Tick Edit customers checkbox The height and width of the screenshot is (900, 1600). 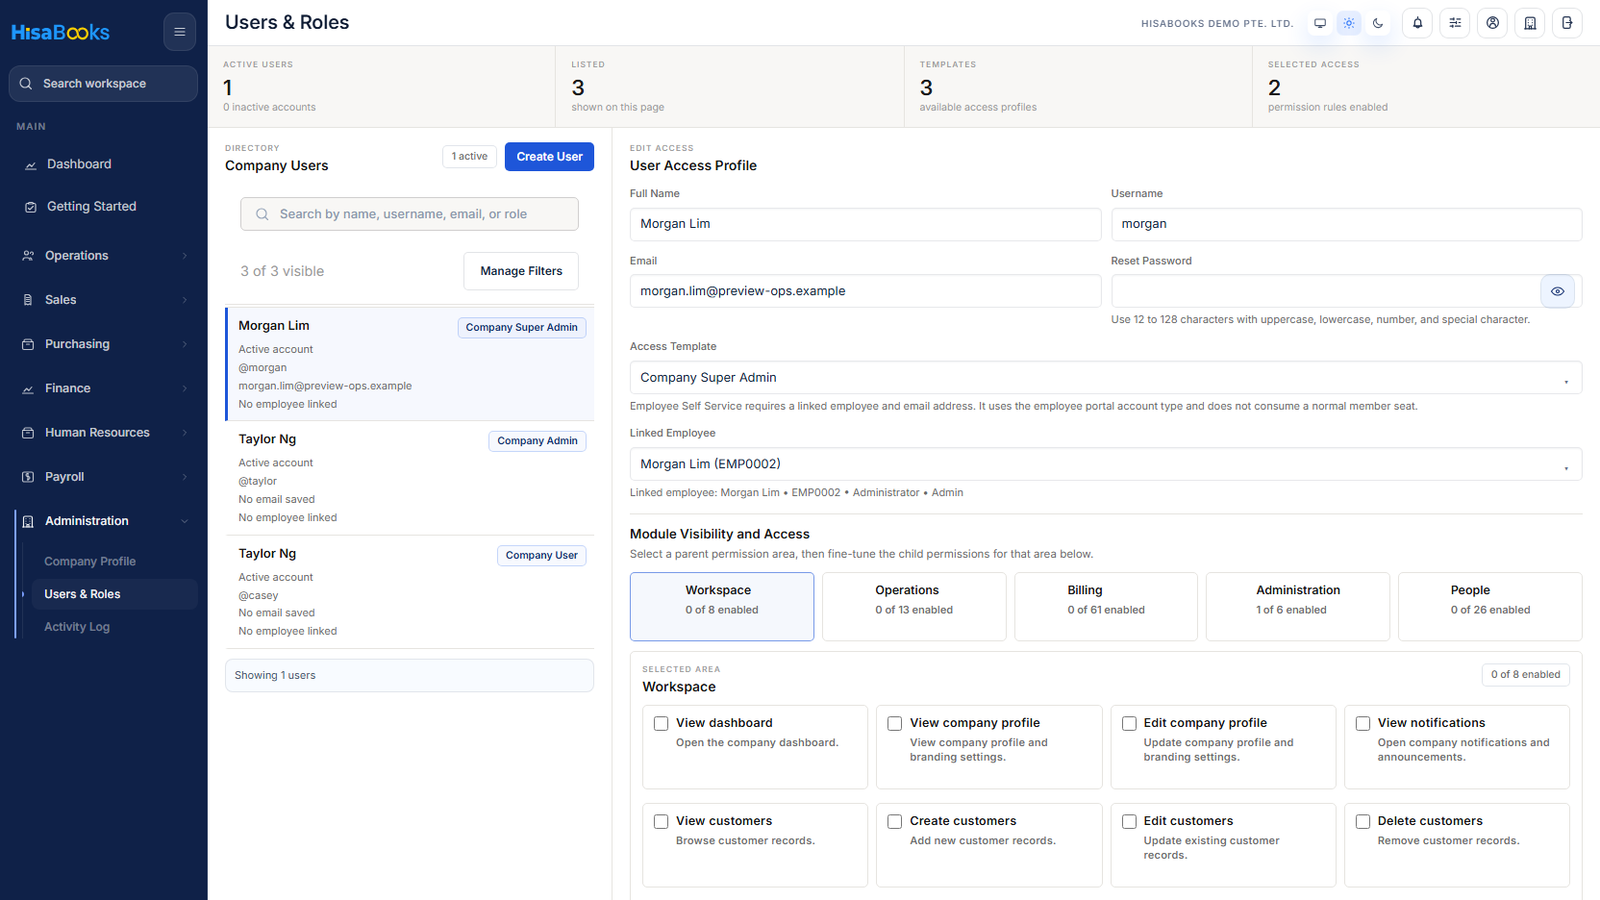point(1129,821)
